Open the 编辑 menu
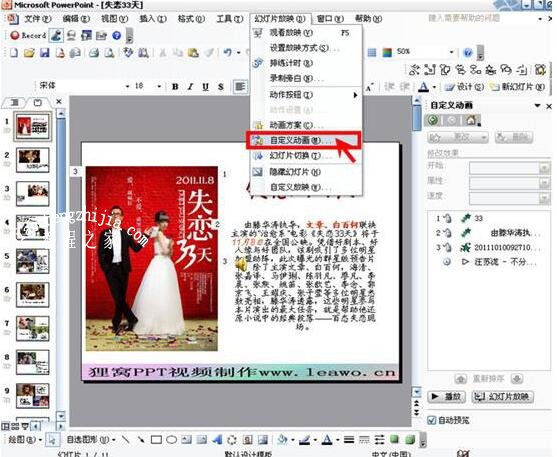The height and width of the screenshot is (457, 557). pos(76,18)
